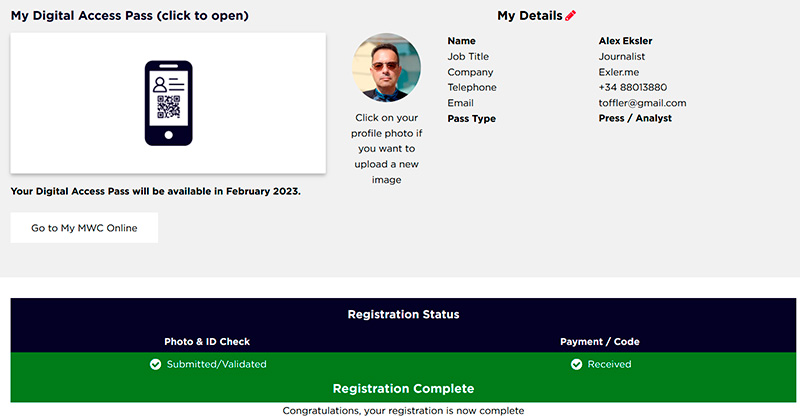Click the red pencil edit icon

coord(571,16)
